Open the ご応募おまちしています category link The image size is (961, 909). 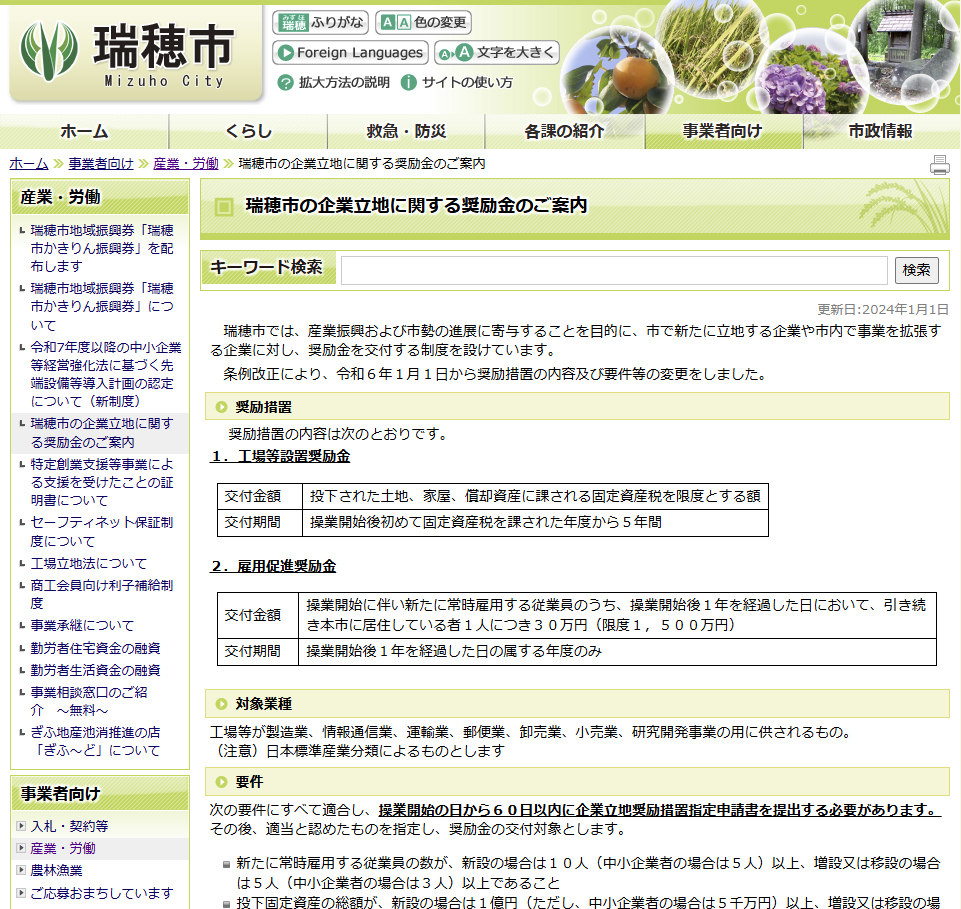102,893
